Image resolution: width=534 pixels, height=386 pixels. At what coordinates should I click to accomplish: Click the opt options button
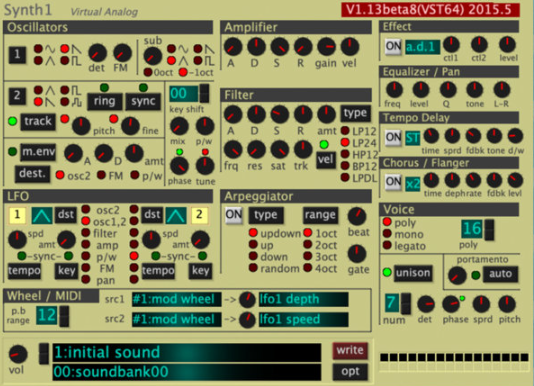pos(350,372)
